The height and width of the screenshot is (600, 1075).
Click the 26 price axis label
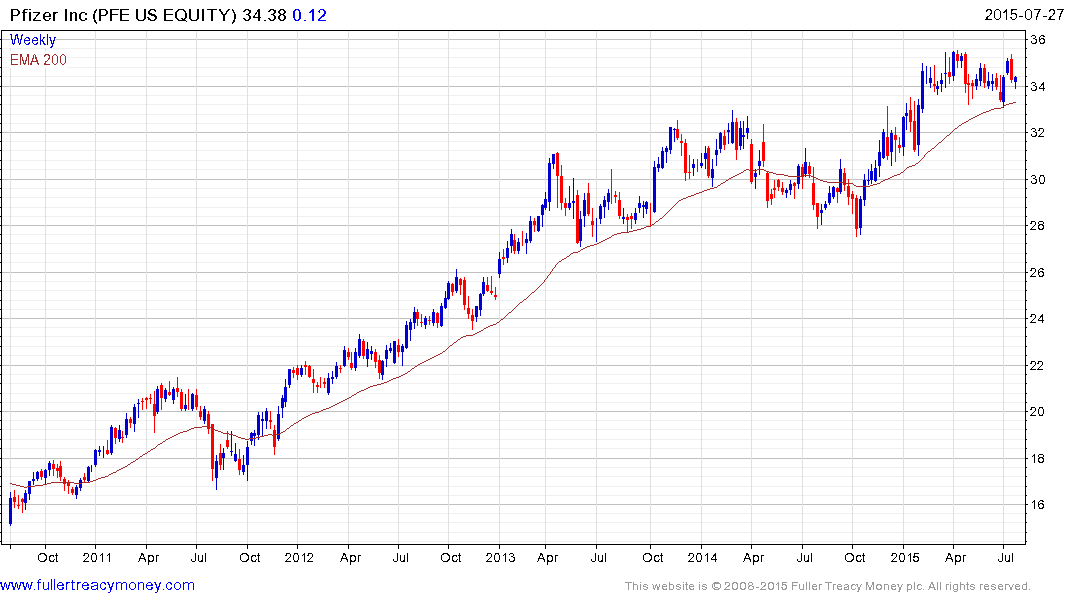(1037, 272)
